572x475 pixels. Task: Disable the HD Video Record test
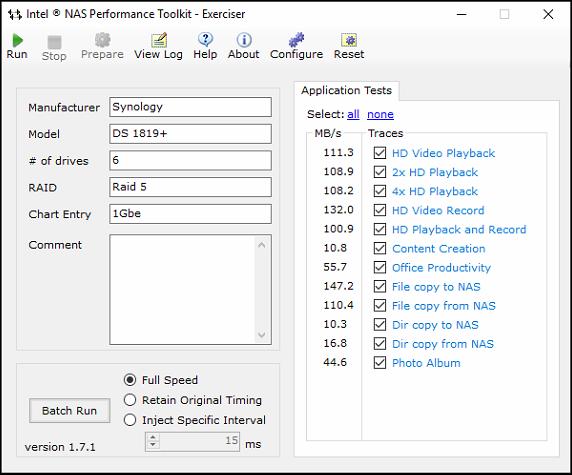point(380,210)
